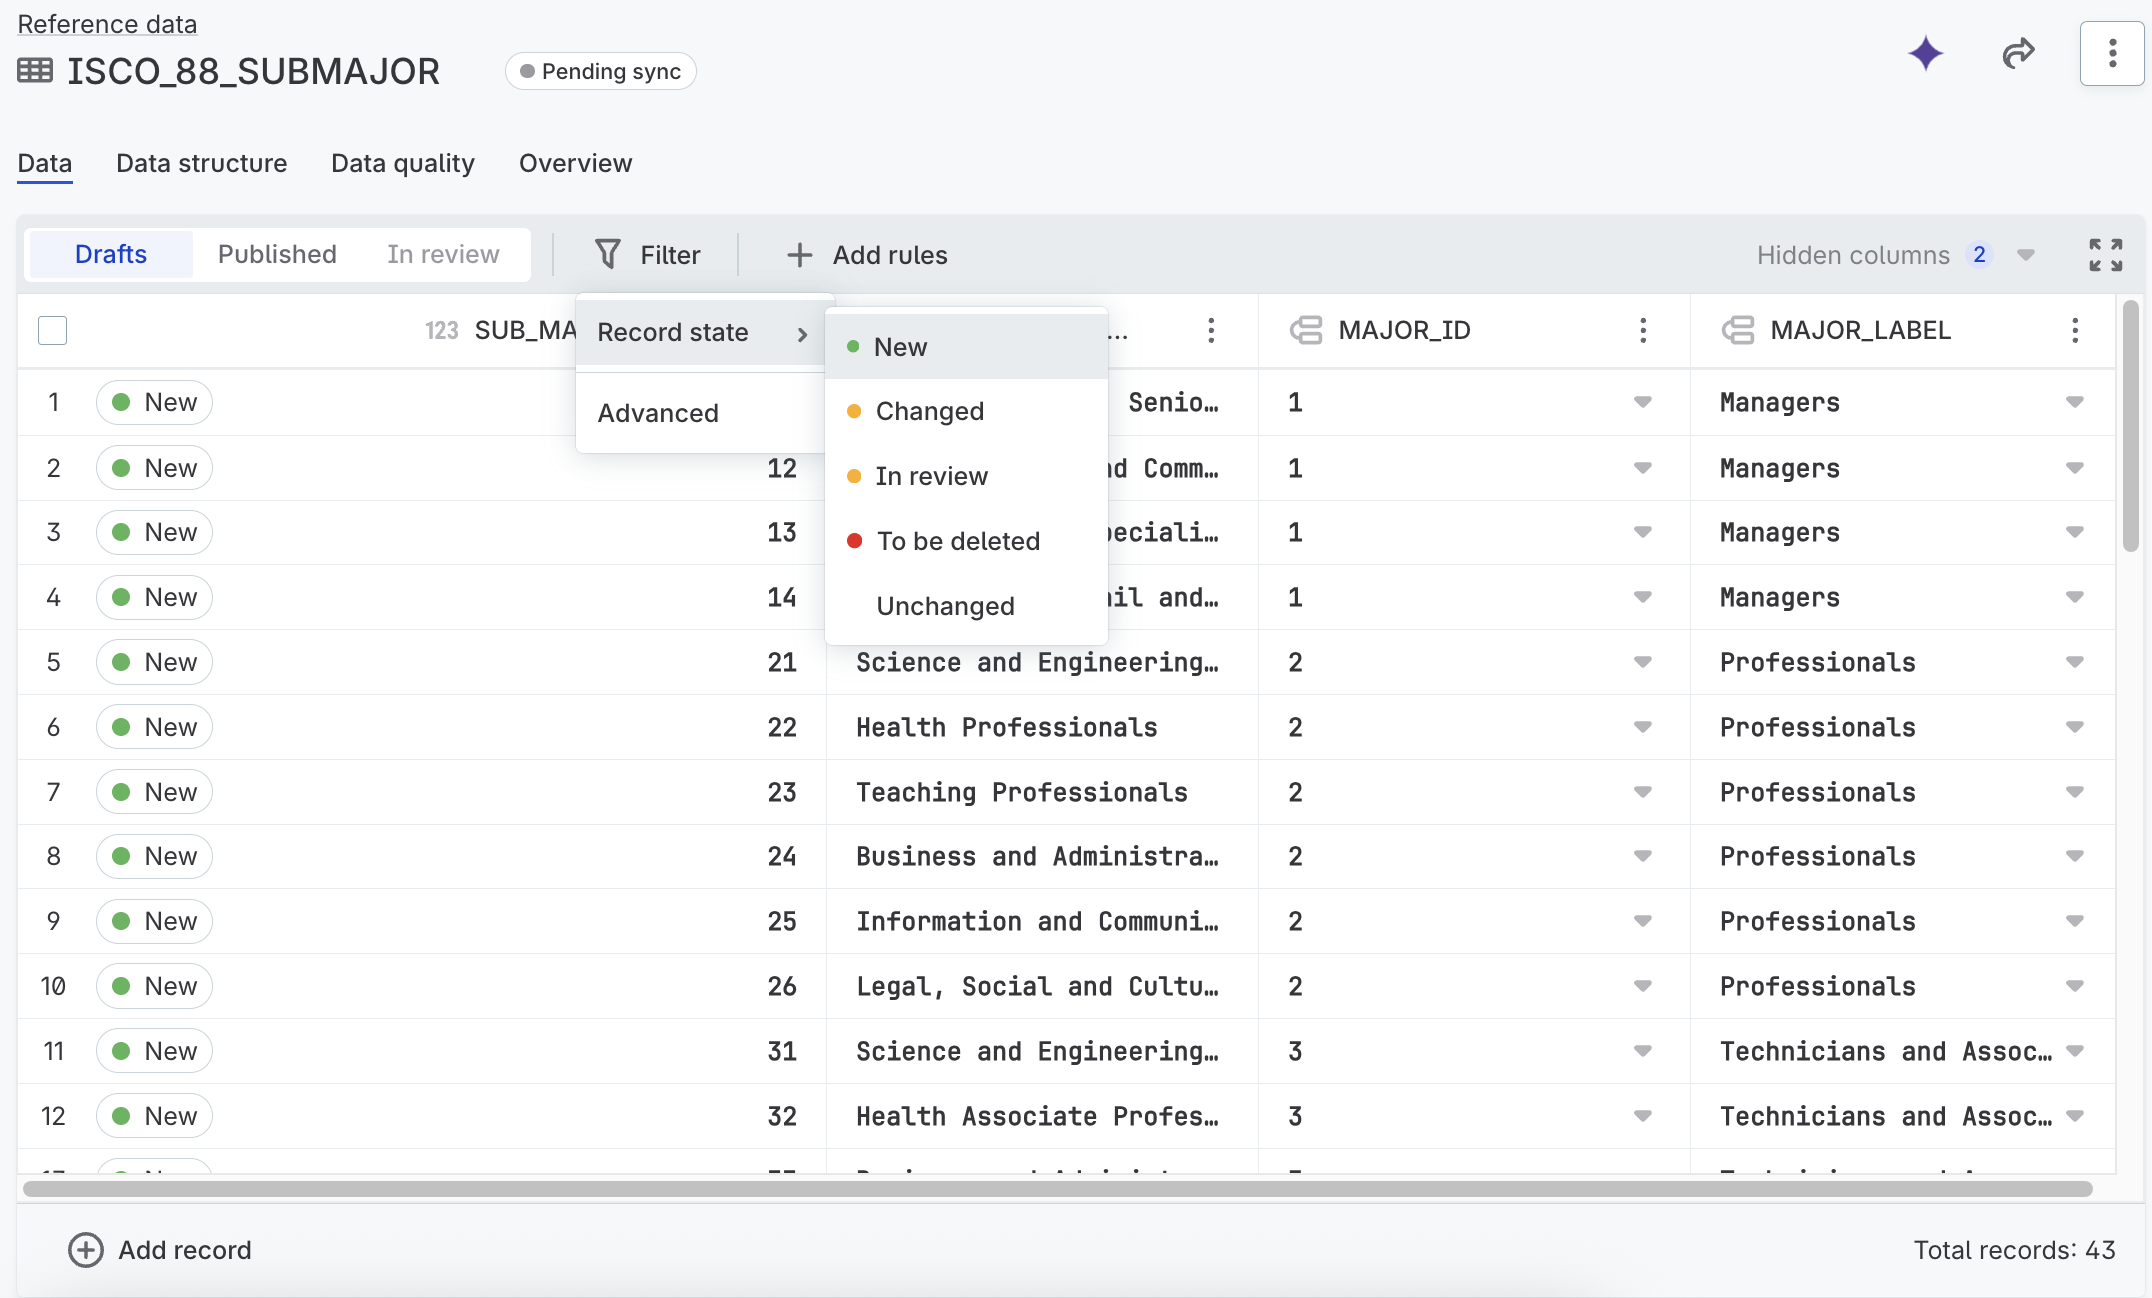This screenshot has height=1298, width=2152.
Task: Open the AI assistant sparkle icon
Action: point(1925,55)
